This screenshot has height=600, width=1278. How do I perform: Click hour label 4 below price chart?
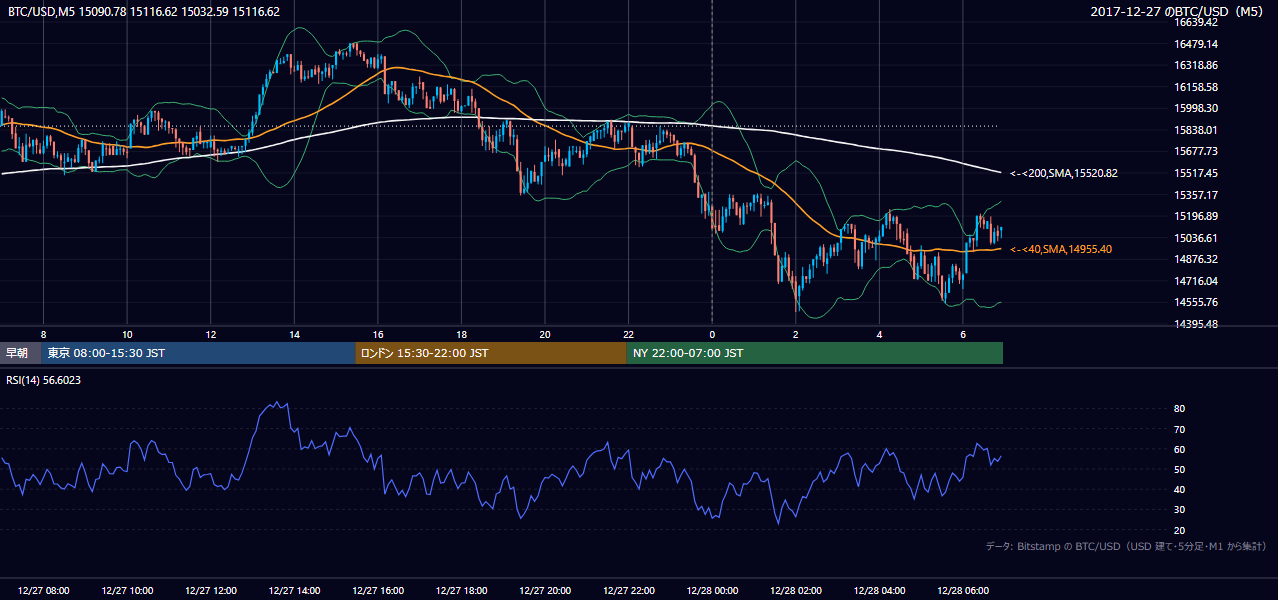(x=879, y=334)
